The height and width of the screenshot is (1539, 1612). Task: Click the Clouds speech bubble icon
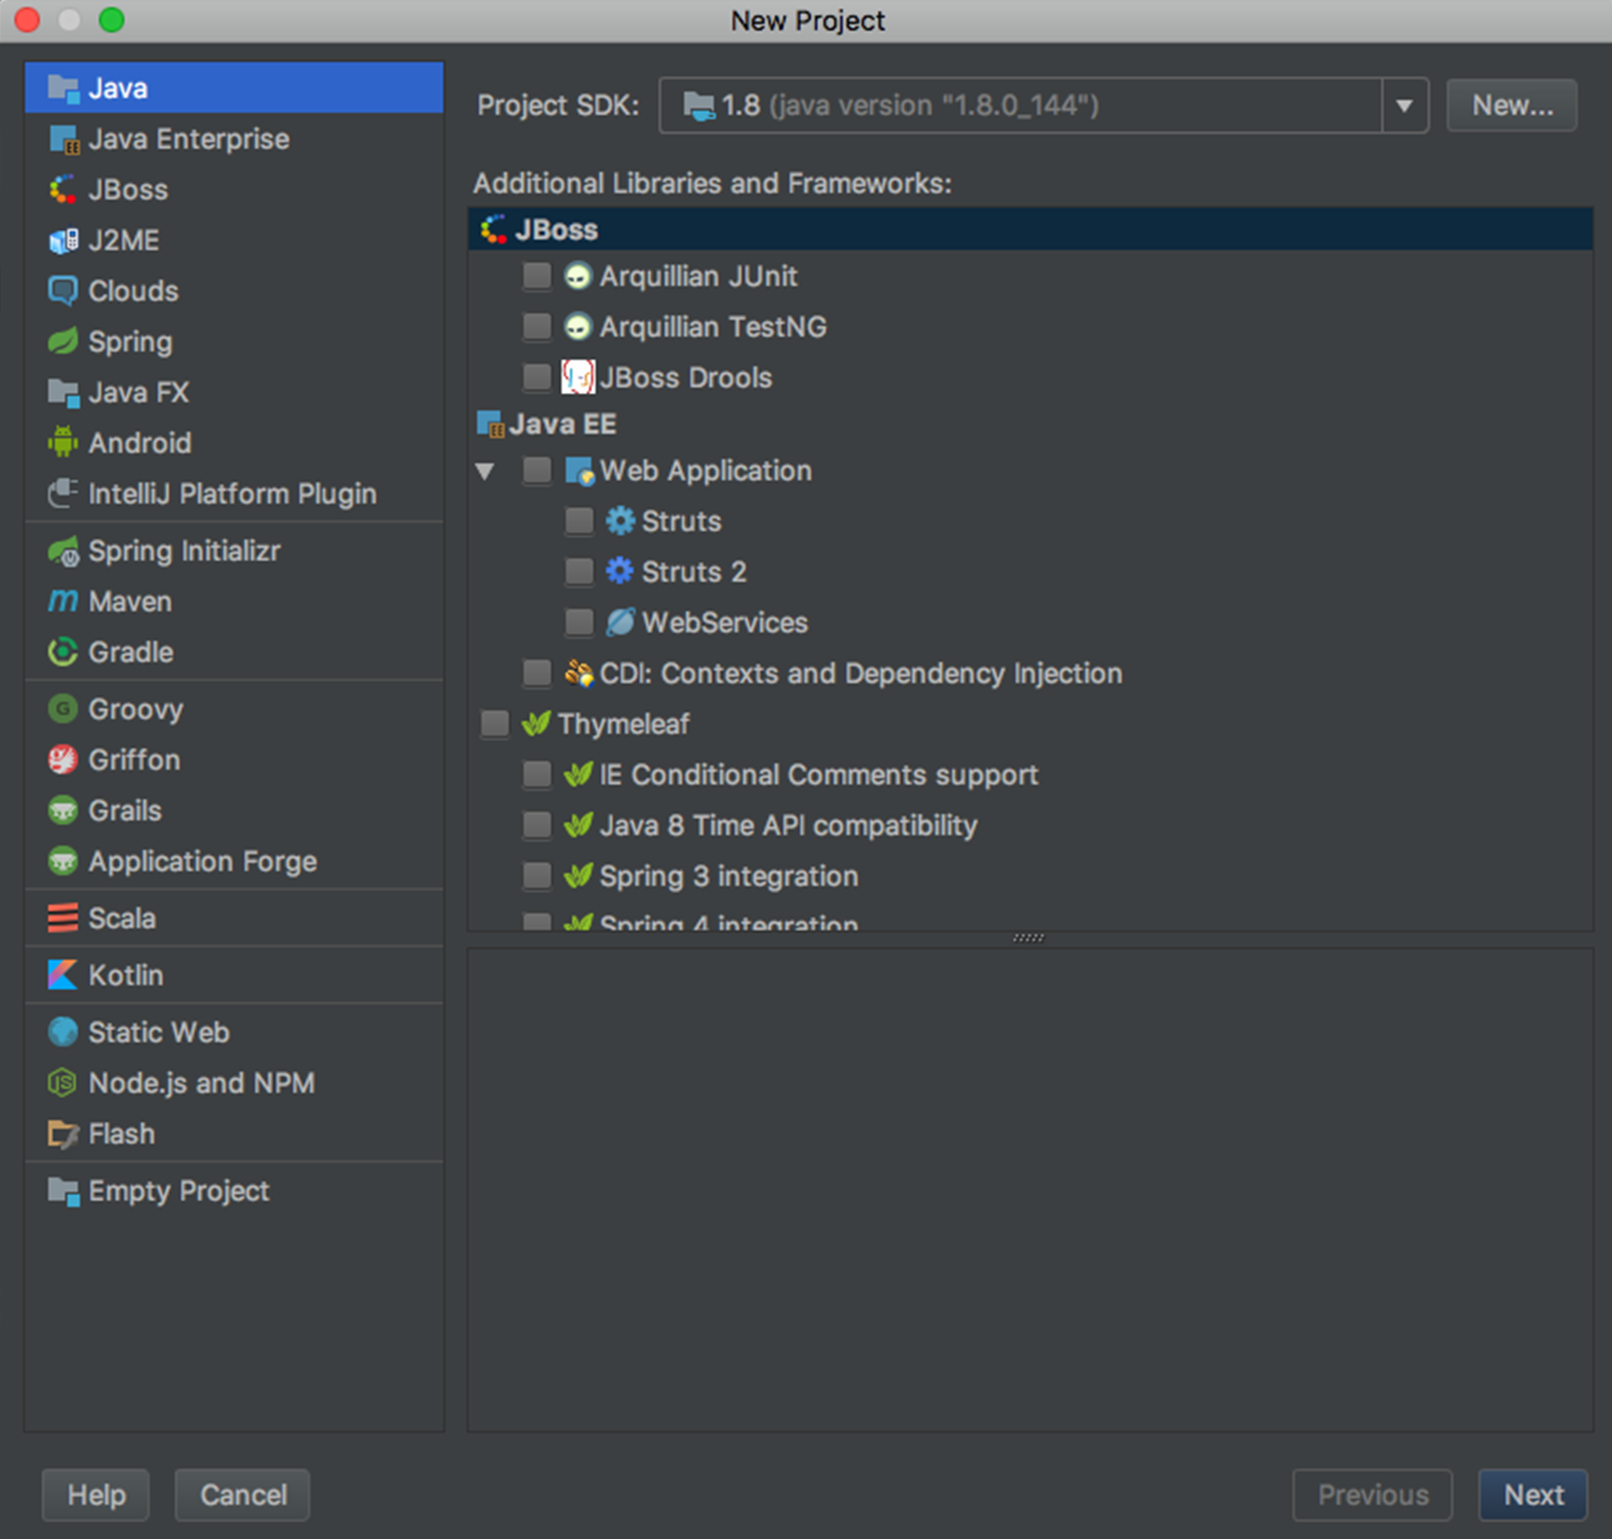pyautogui.click(x=63, y=291)
